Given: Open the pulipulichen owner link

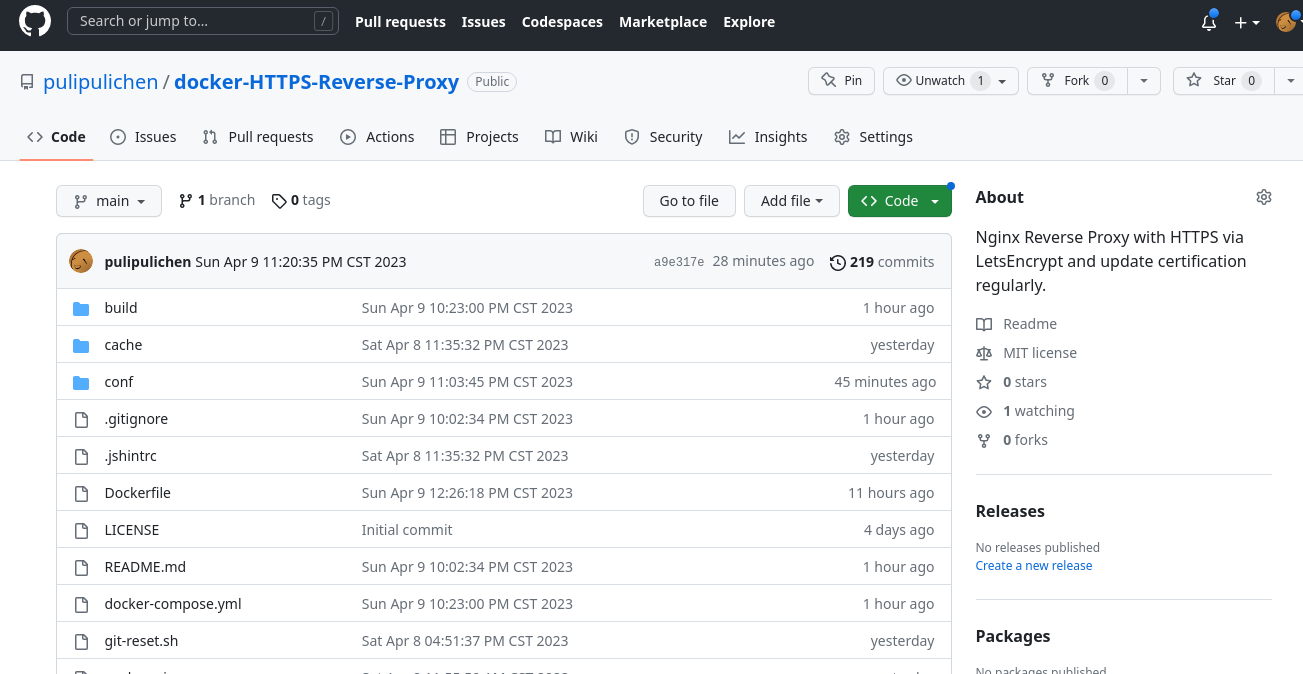Looking at the screenshot, I should (100, 82).
